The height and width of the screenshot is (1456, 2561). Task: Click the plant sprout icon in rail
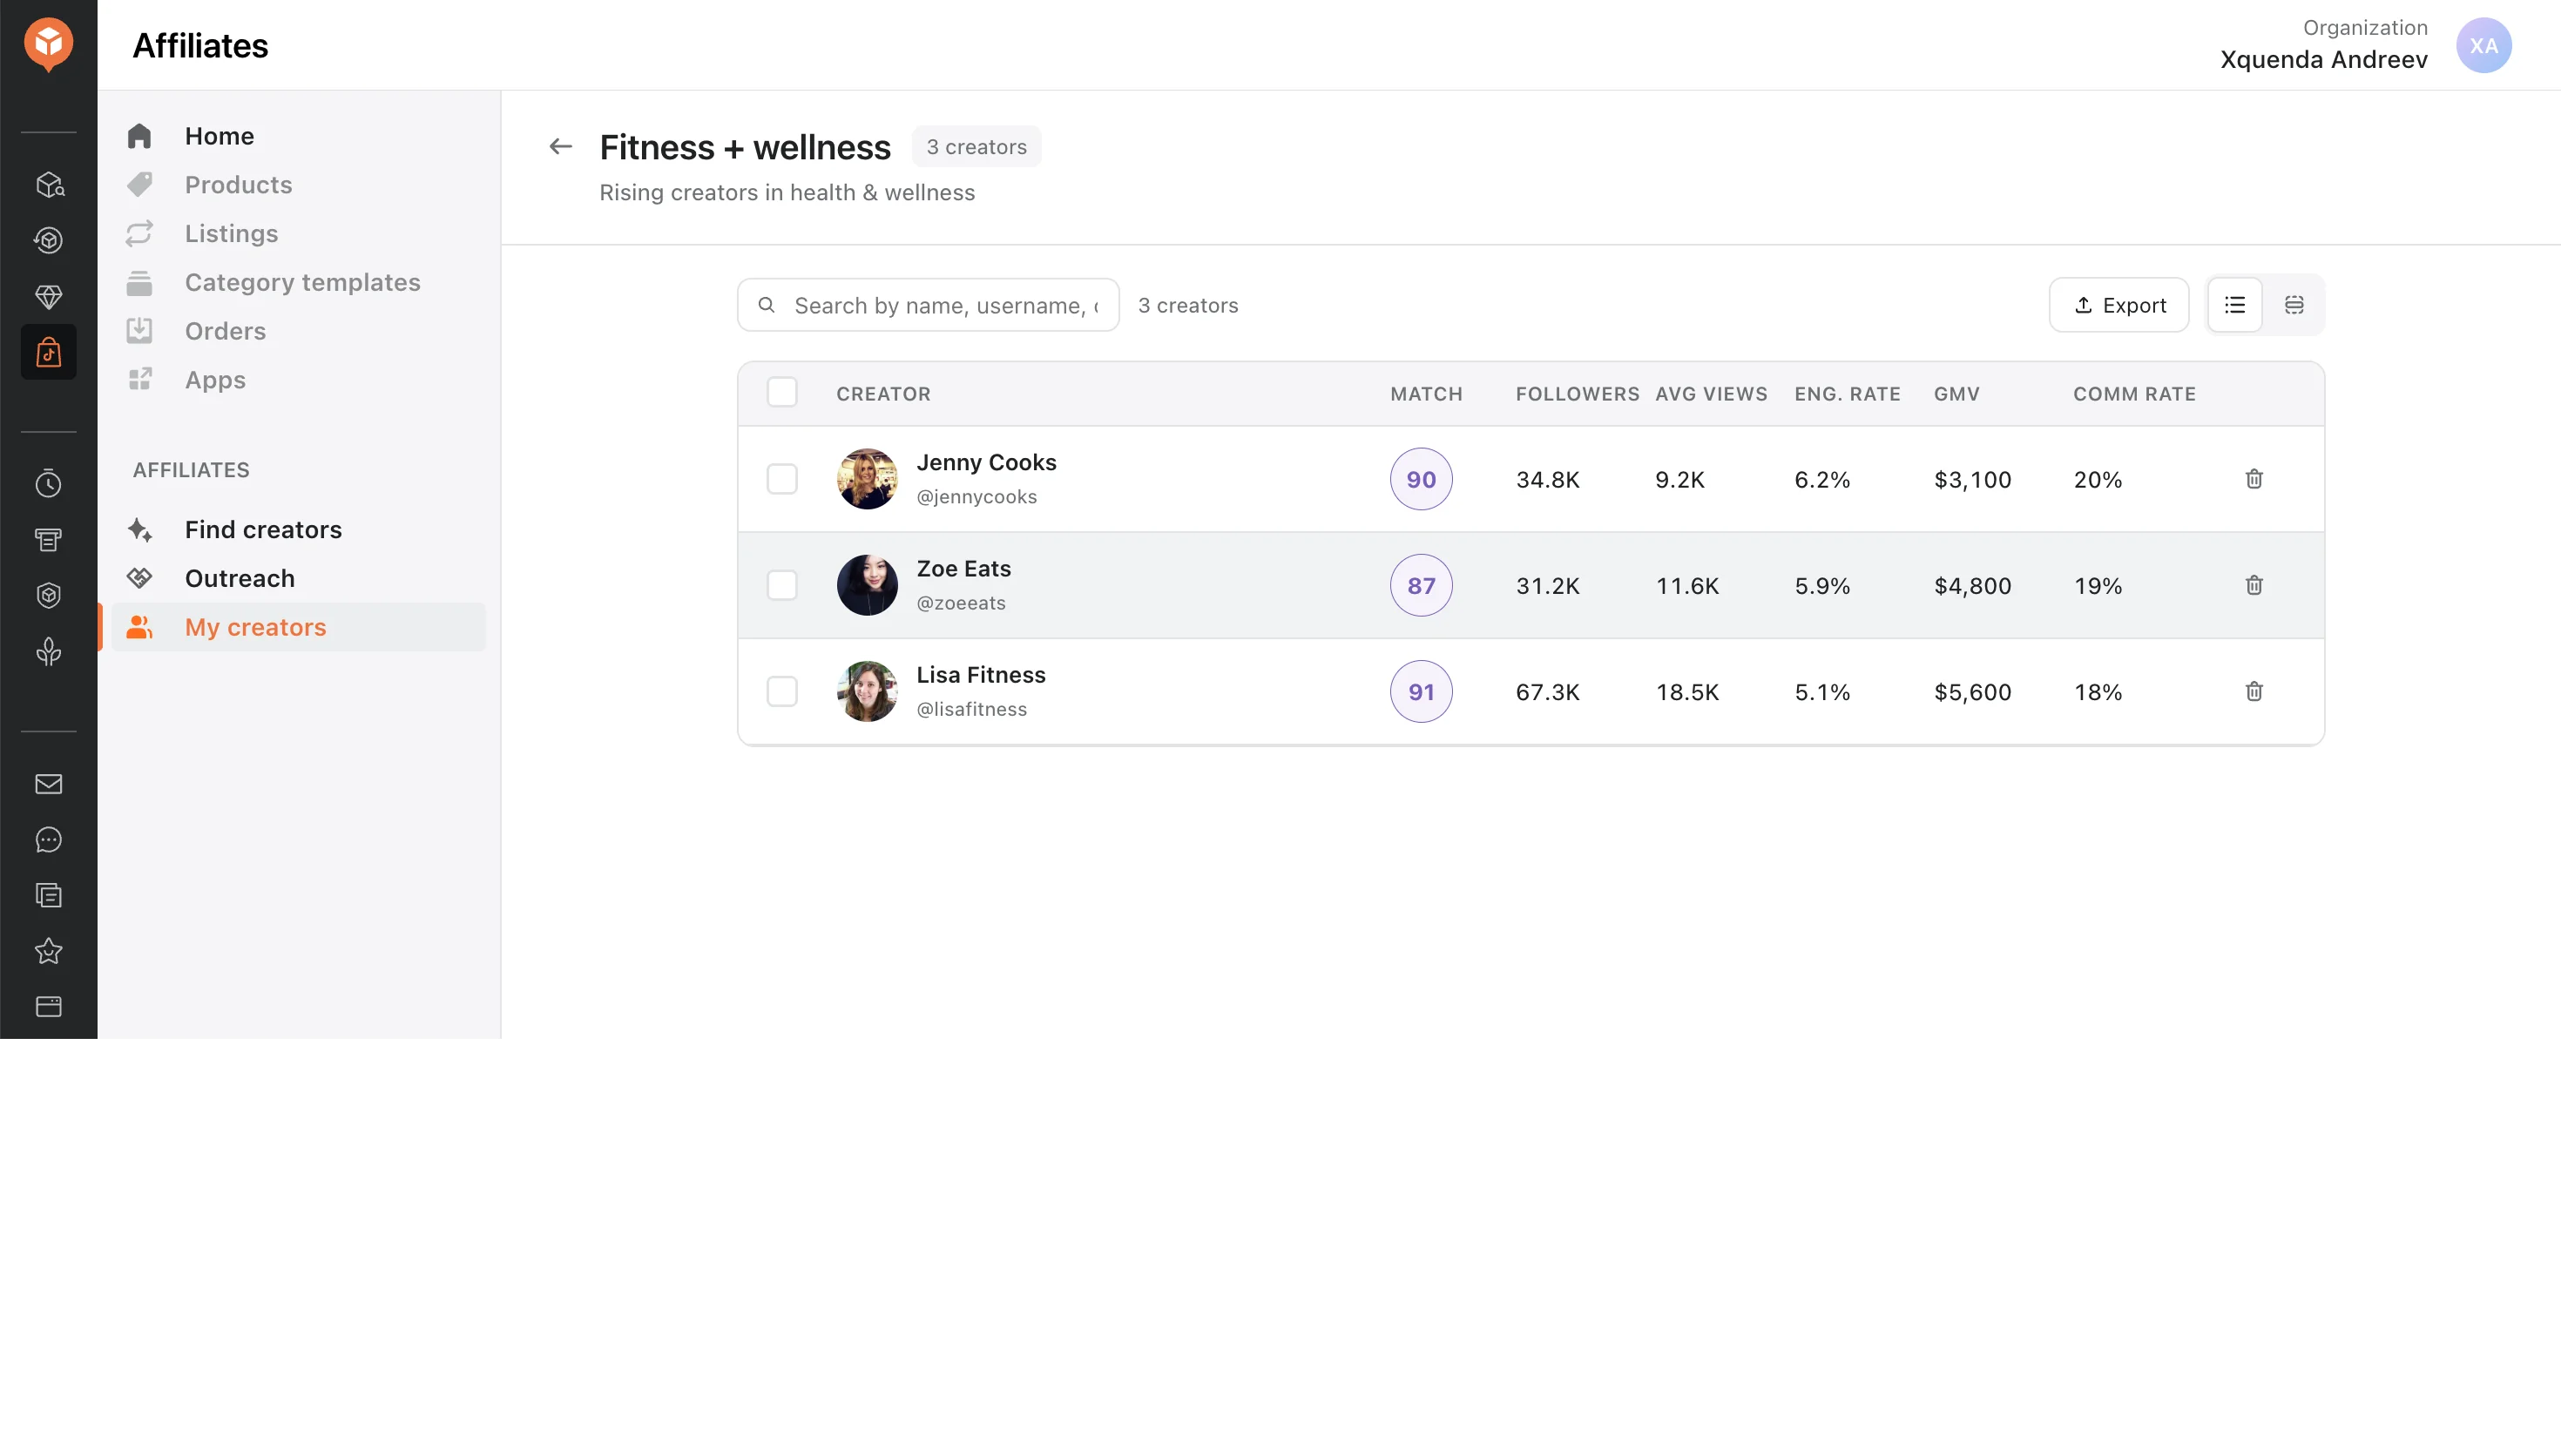point(48,652)
